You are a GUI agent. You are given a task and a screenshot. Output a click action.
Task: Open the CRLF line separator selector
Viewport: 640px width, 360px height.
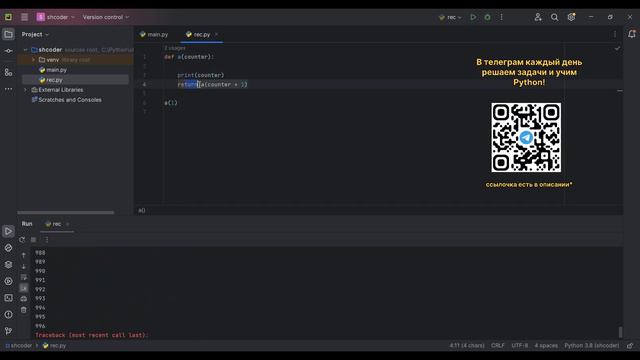pyautogui.click(x=498, y=346)
